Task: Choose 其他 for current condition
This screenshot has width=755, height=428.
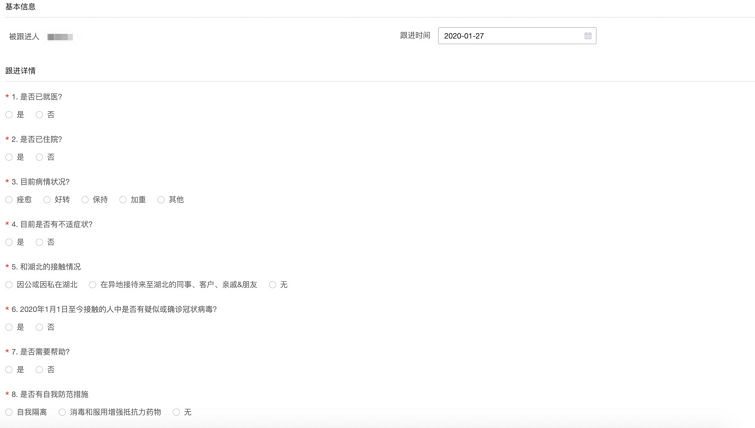Action: tap(161, 199)
